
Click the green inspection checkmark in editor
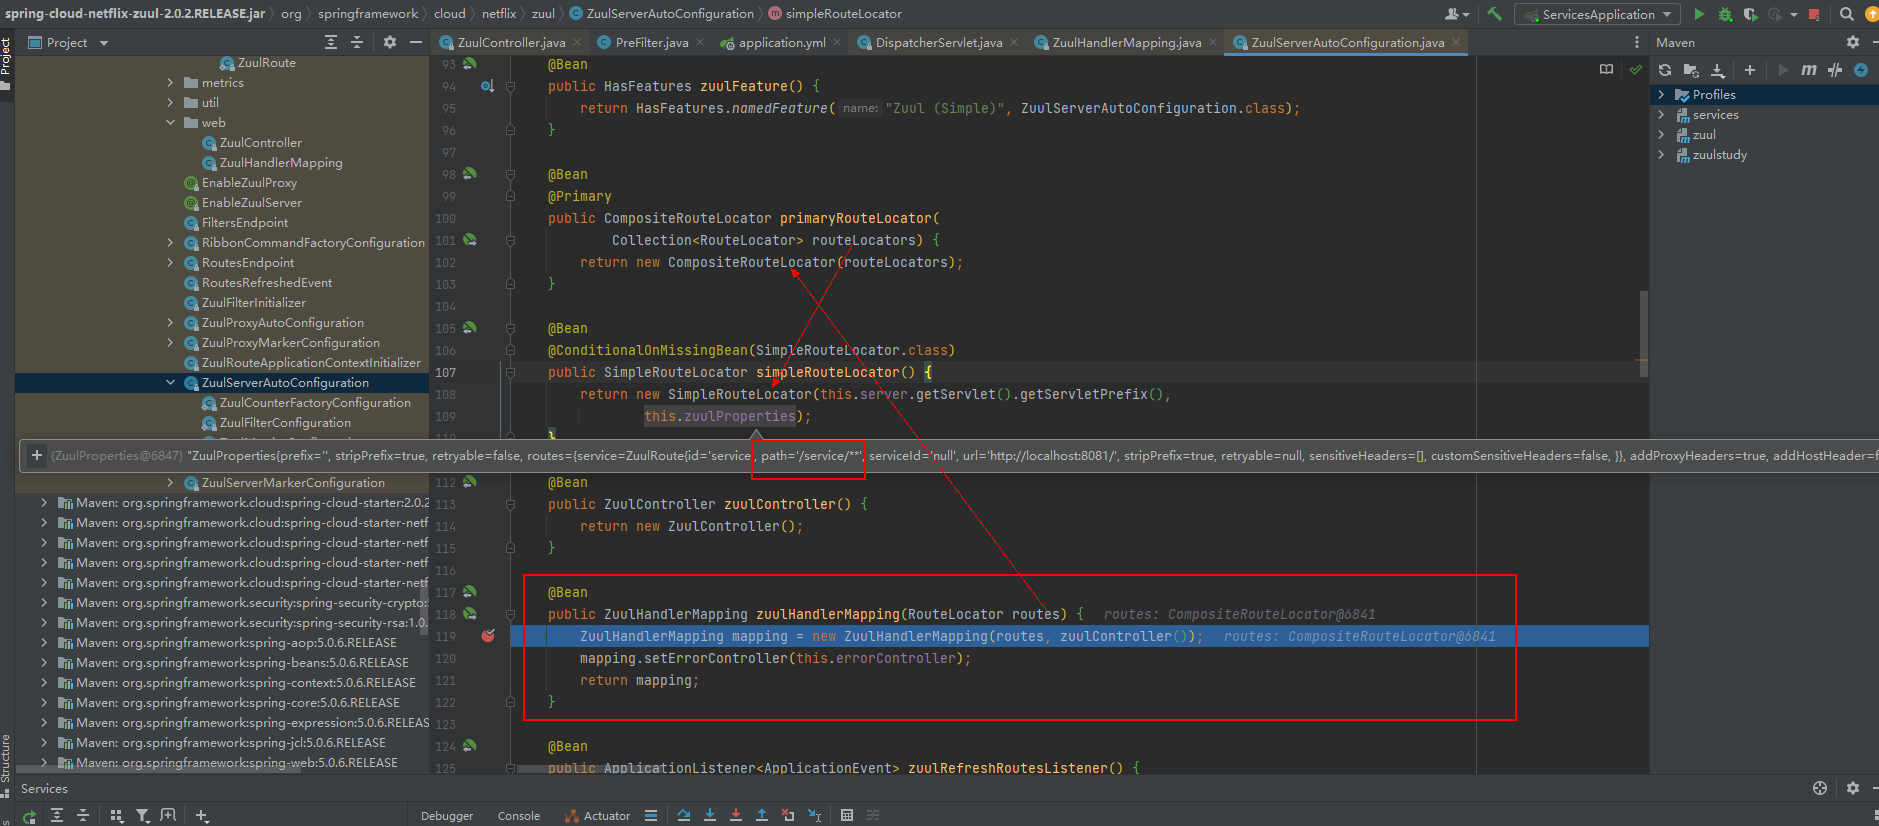1636,69
